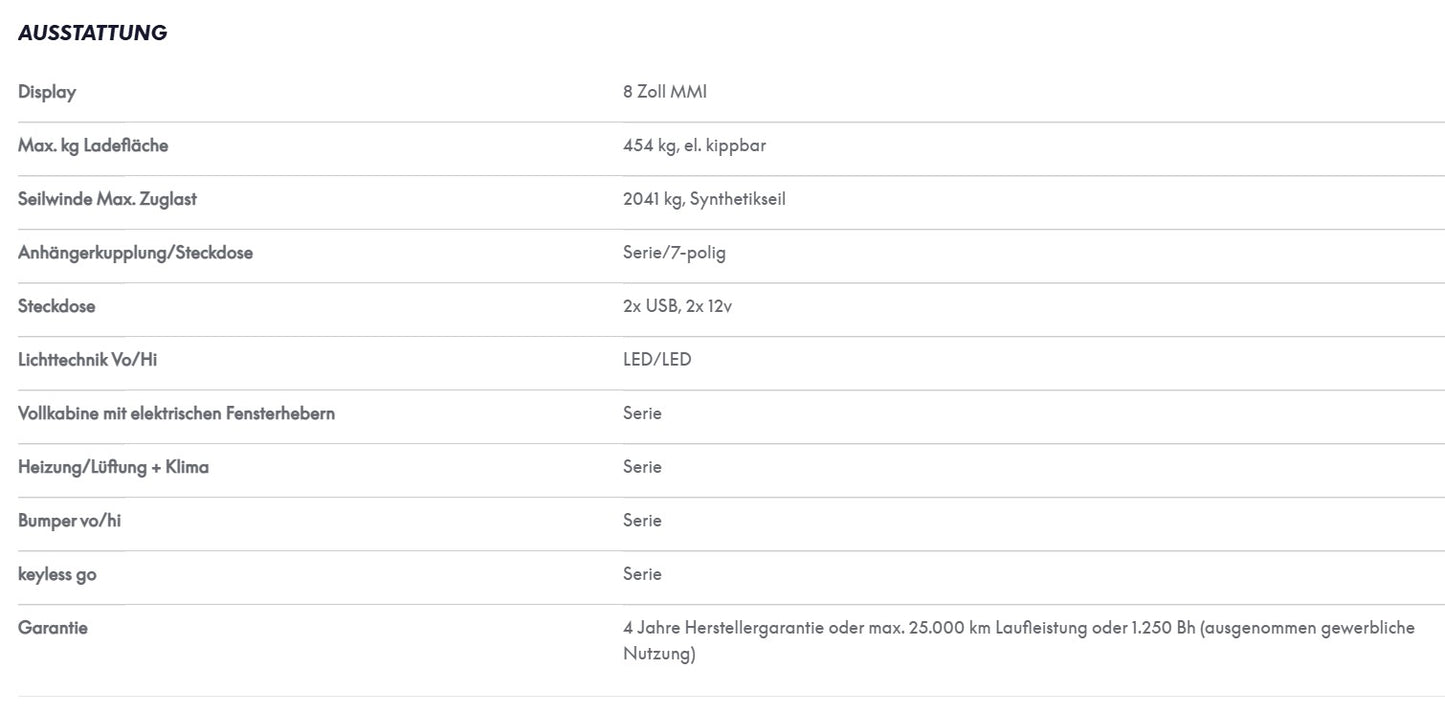Select the Max. kg Ladefläche label

tap(93, 146)
